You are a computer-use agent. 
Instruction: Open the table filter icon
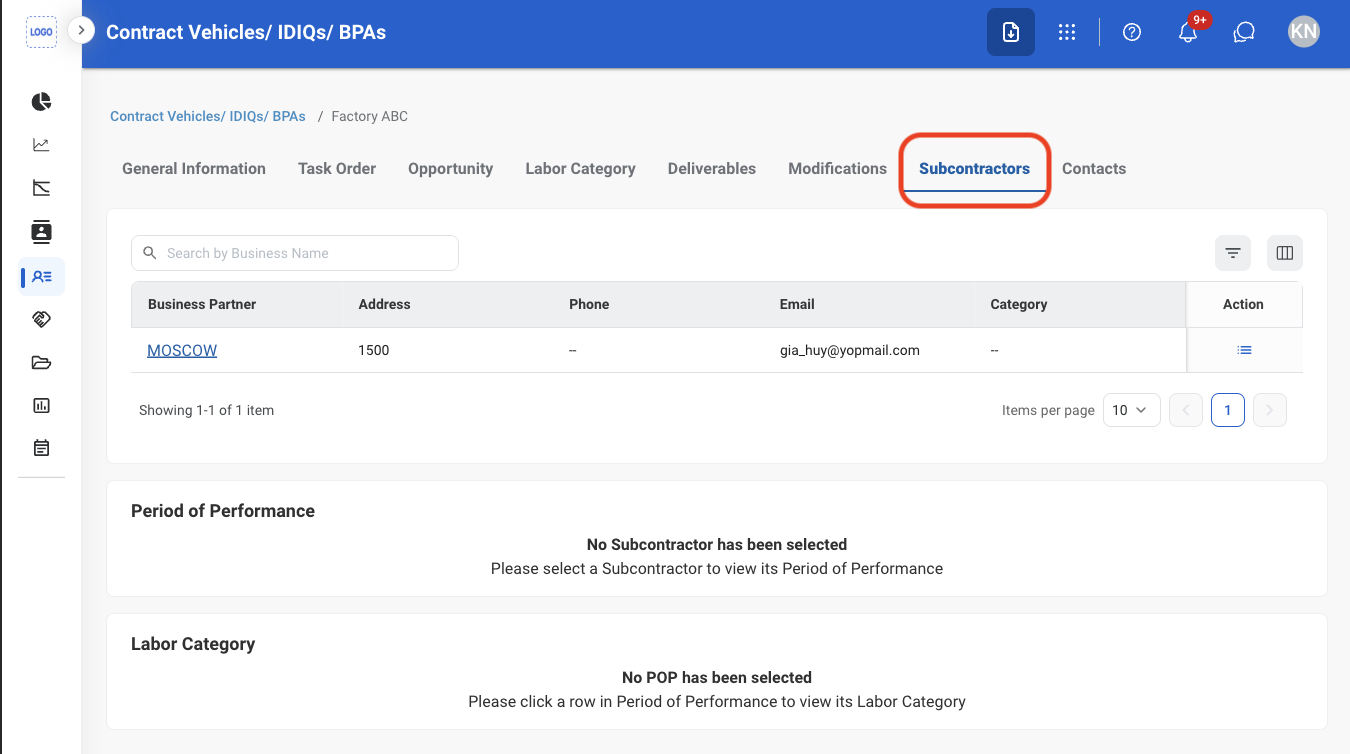[x=1233, y=253]
